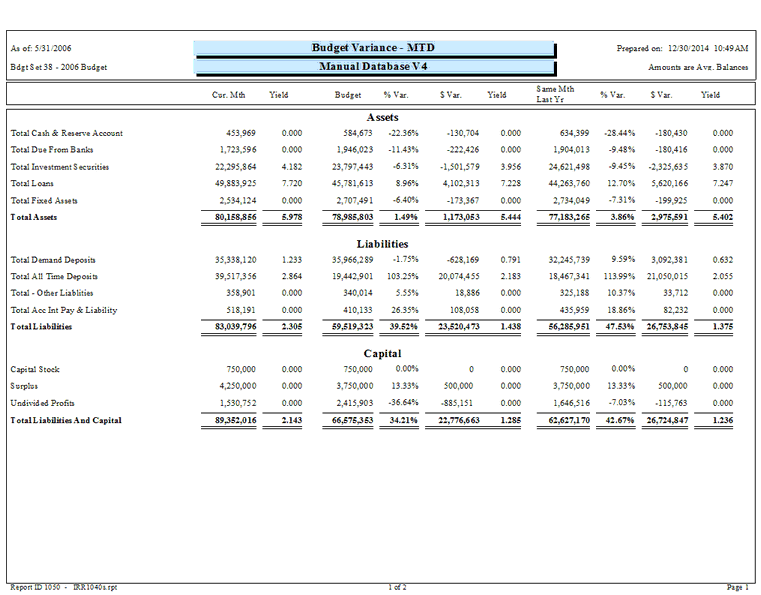The width and height of the screenshot is (761, 595).
Task: Select the Assets section heading
Action: pyautogui.click(x=383, y=117)
